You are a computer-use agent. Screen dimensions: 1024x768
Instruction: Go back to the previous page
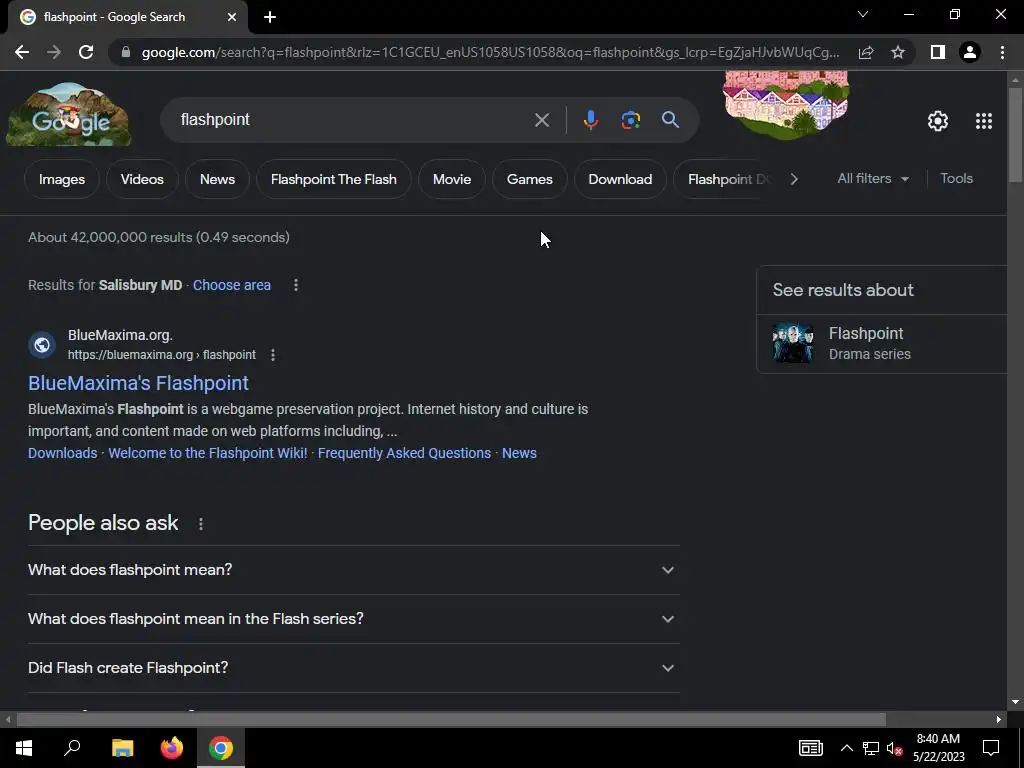[x=22, y=52]
